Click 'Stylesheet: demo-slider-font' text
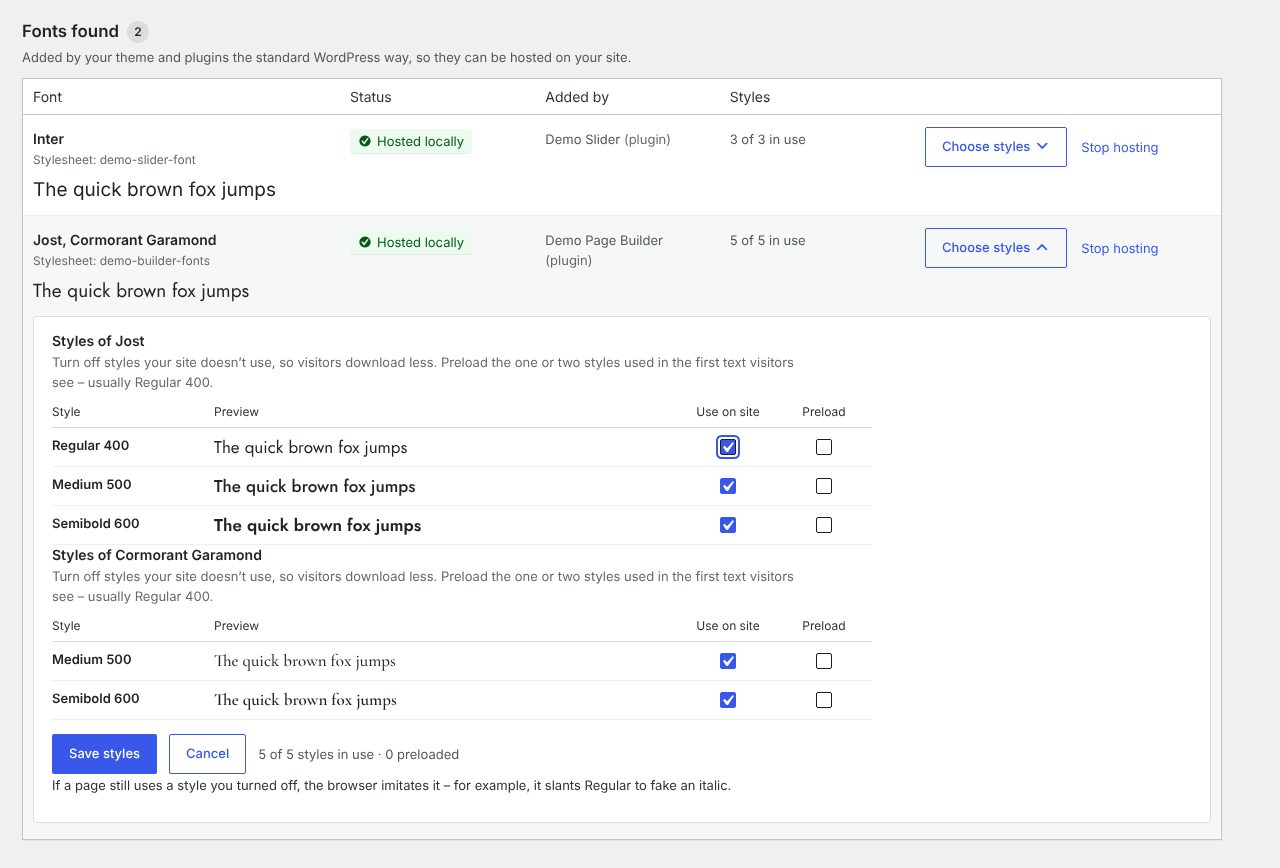The height and width of the screenshot is (868, 1280). pos(114,160)
